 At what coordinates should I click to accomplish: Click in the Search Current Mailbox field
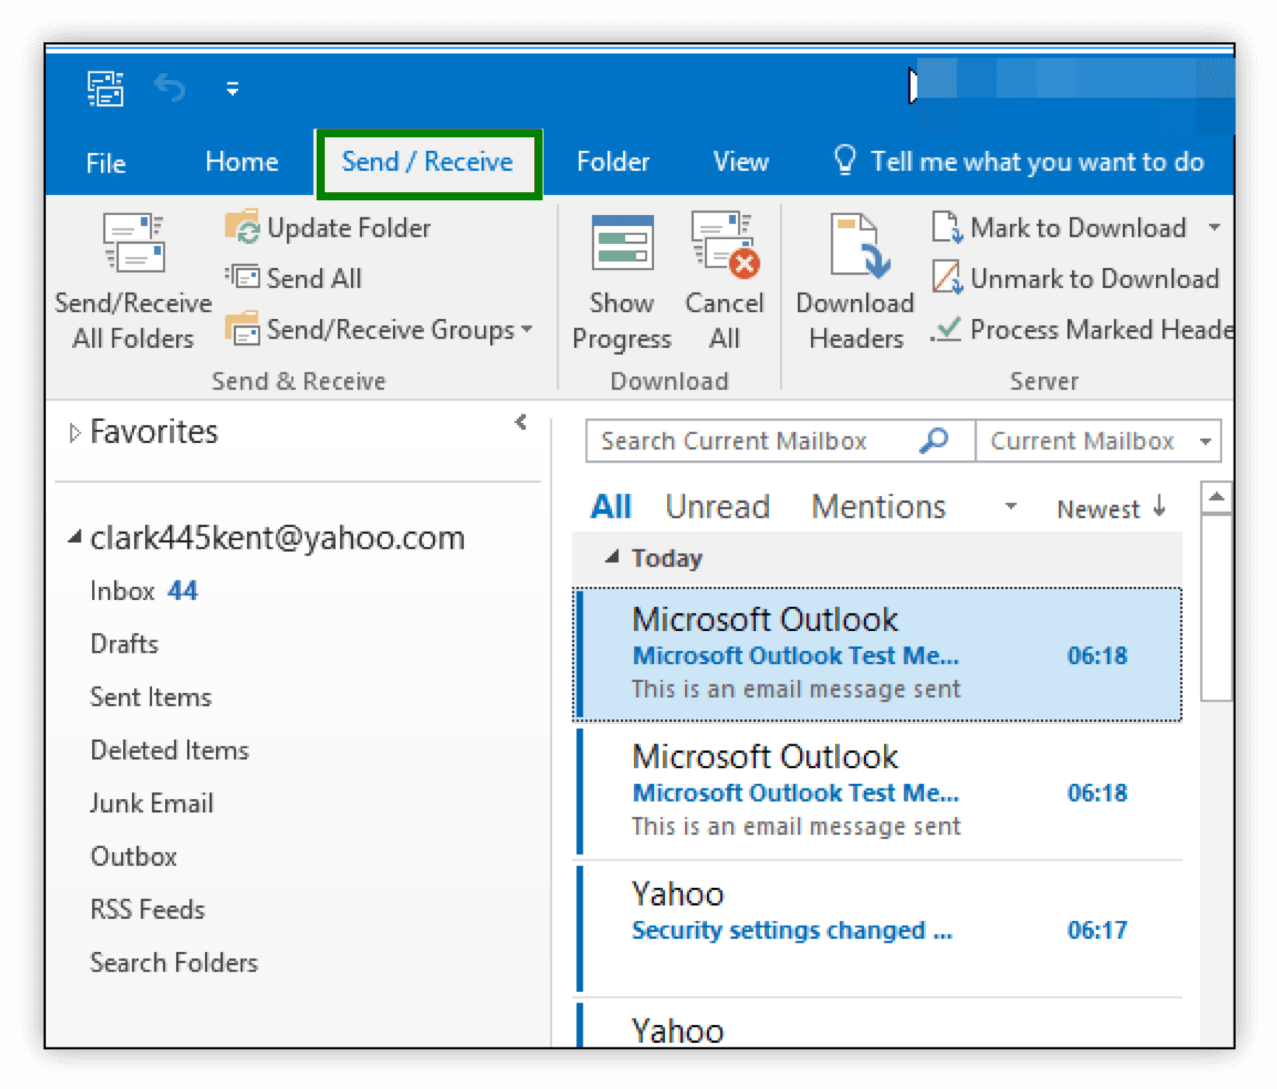750,441
